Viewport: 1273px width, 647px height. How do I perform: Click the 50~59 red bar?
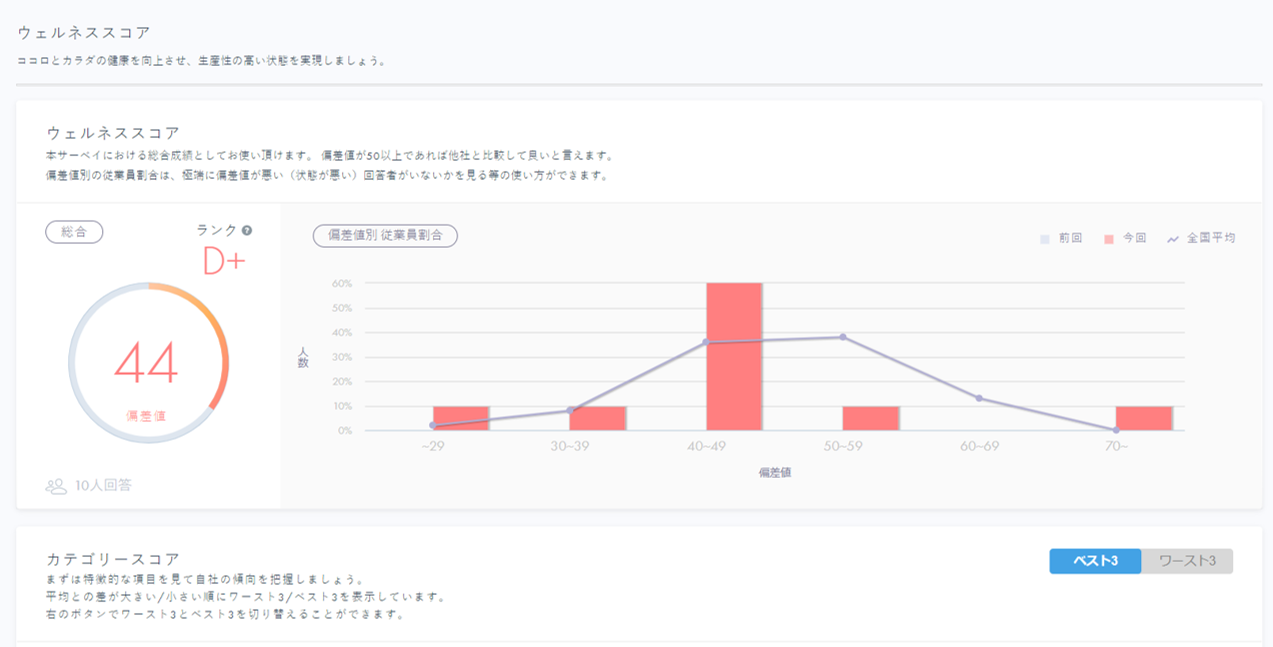(x=870, y=419)
